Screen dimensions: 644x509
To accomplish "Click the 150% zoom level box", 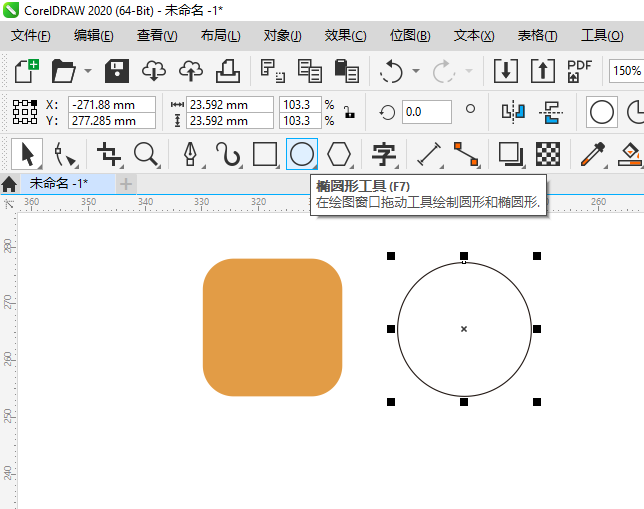I will [x=627, y=71].
